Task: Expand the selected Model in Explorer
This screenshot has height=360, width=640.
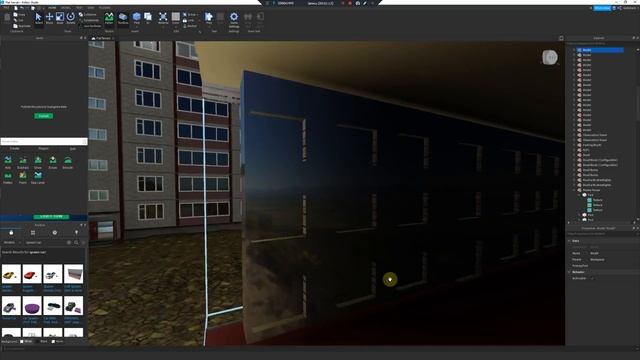Action: click(x=574, y=50)
